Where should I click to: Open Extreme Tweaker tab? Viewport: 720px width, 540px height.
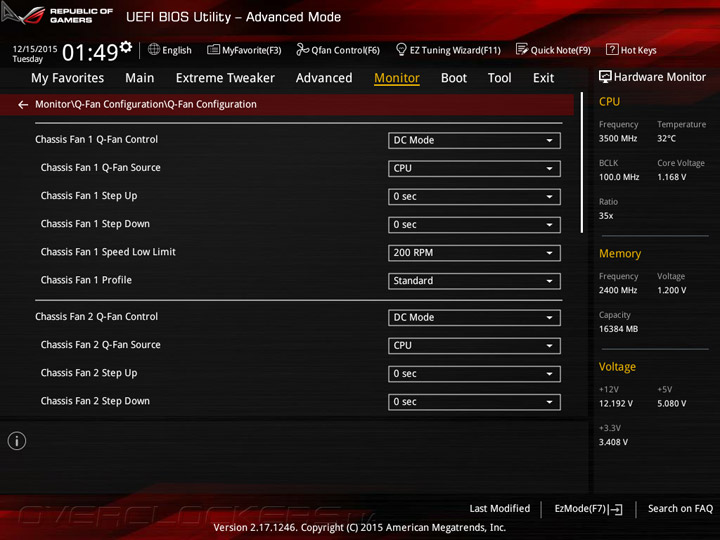(225, 78)
